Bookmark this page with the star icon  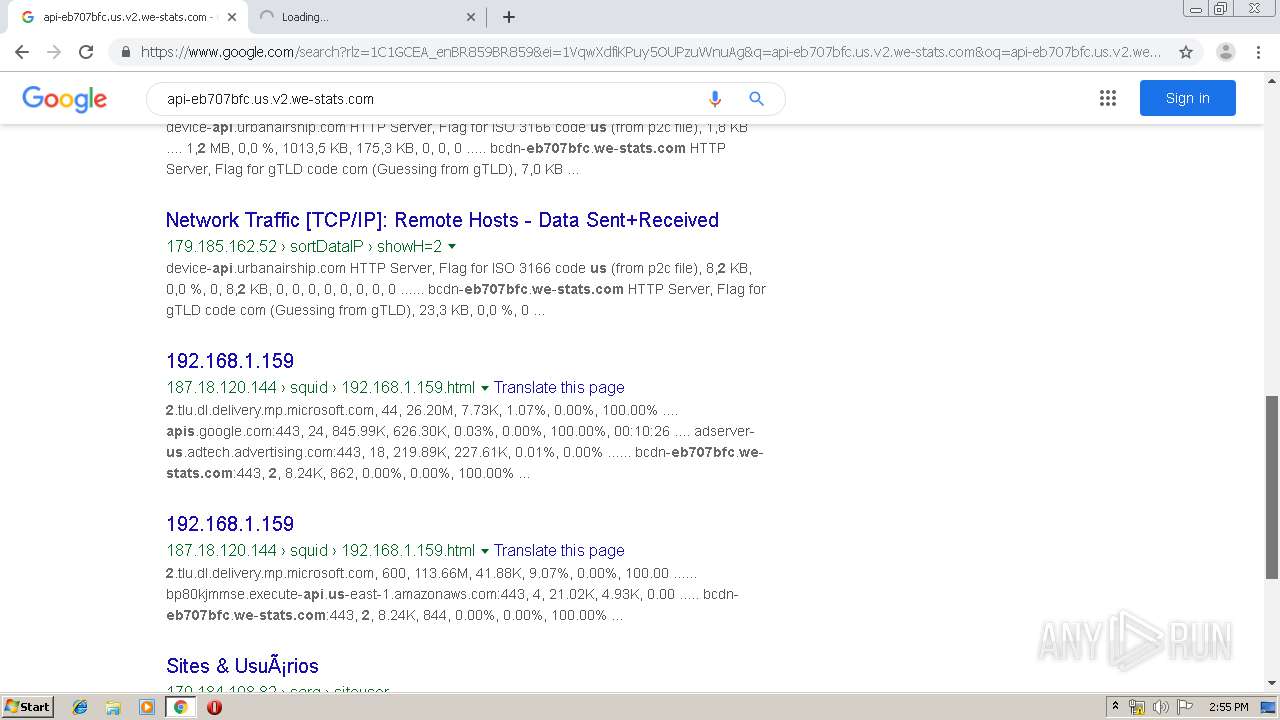click(x=1186, y=52)
